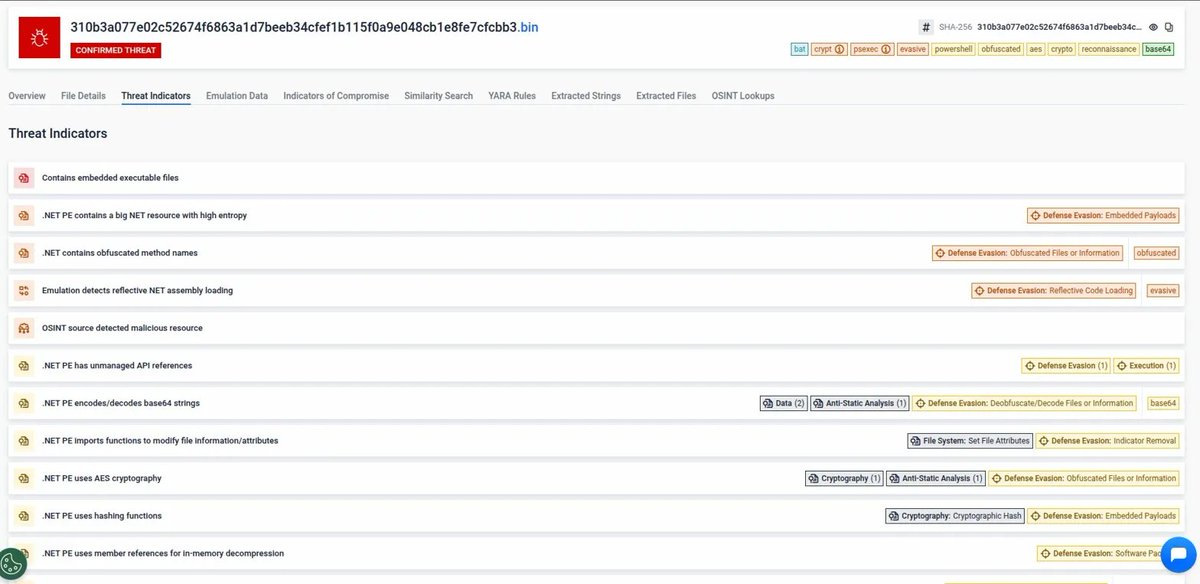Open the Extracted Strings tab
Image resolution: width=1200 pixels, height=584 pixels.
tap(586, 96)
